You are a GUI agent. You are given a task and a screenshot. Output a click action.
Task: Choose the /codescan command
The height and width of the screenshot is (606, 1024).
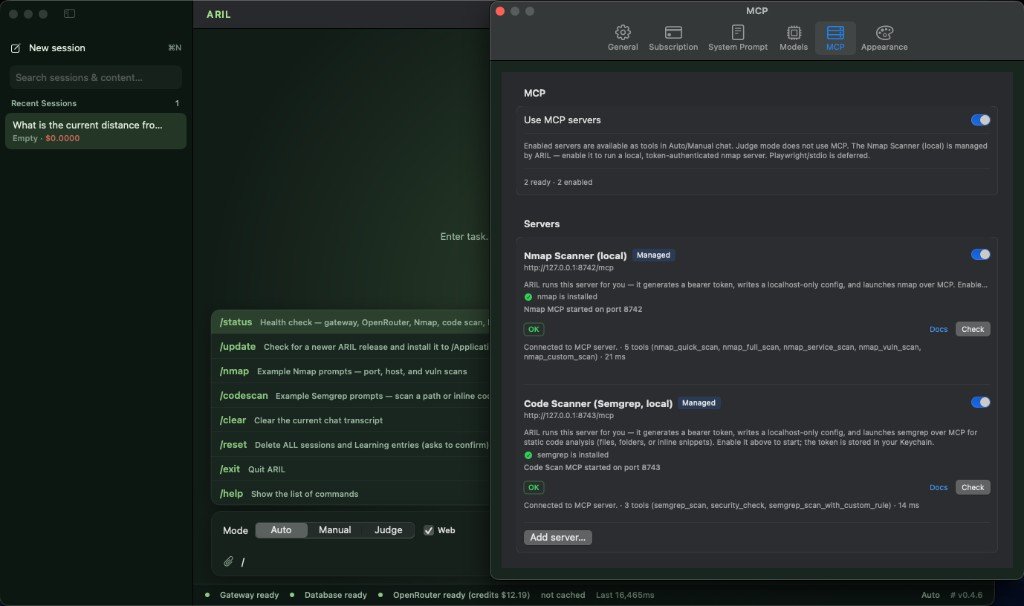click(350, 396)
